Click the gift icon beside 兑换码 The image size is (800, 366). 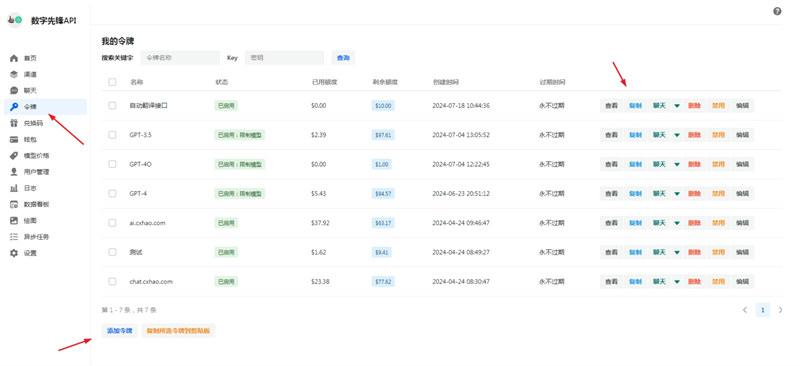14,123
